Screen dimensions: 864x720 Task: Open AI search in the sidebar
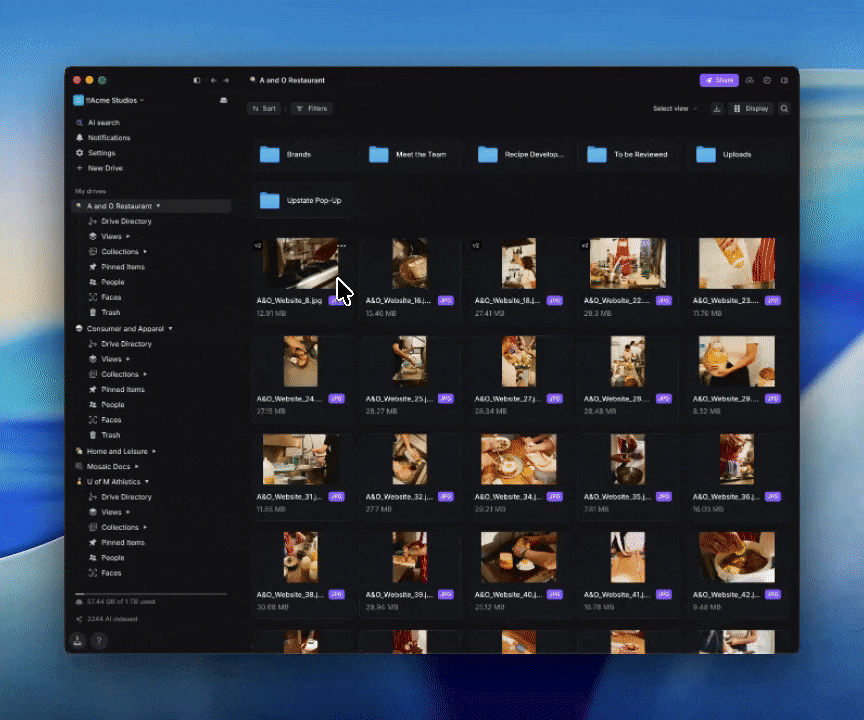coord(103,122)
